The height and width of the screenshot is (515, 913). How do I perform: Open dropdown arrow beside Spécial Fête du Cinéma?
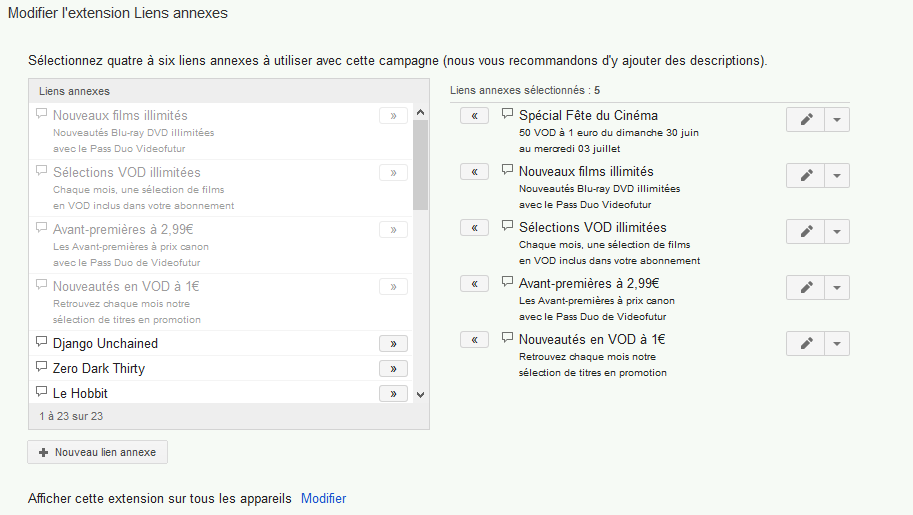[x=837, y=119]
